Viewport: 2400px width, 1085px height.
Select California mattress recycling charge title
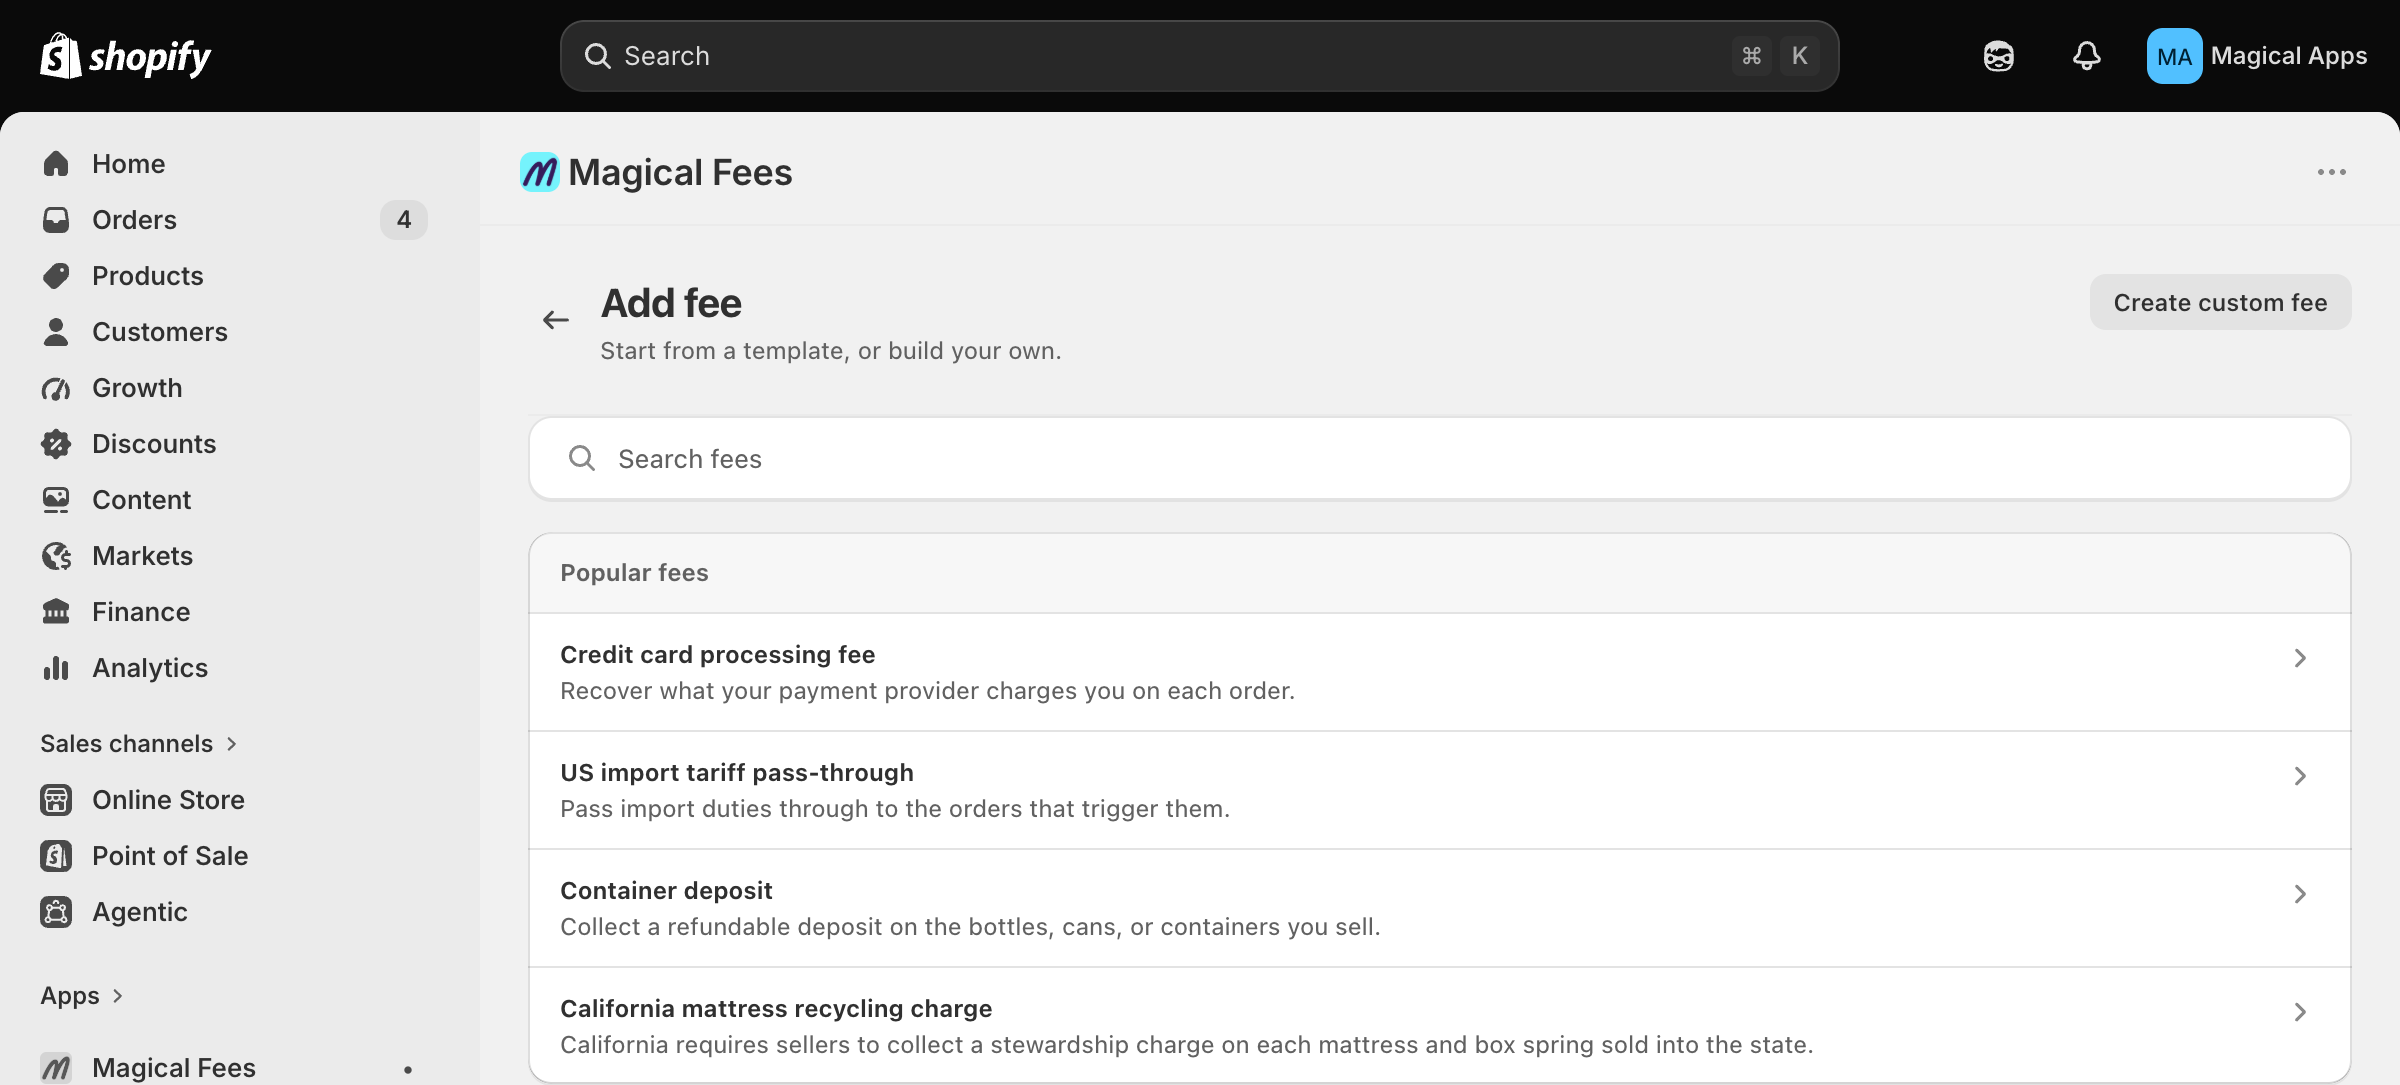(776, 1008)
